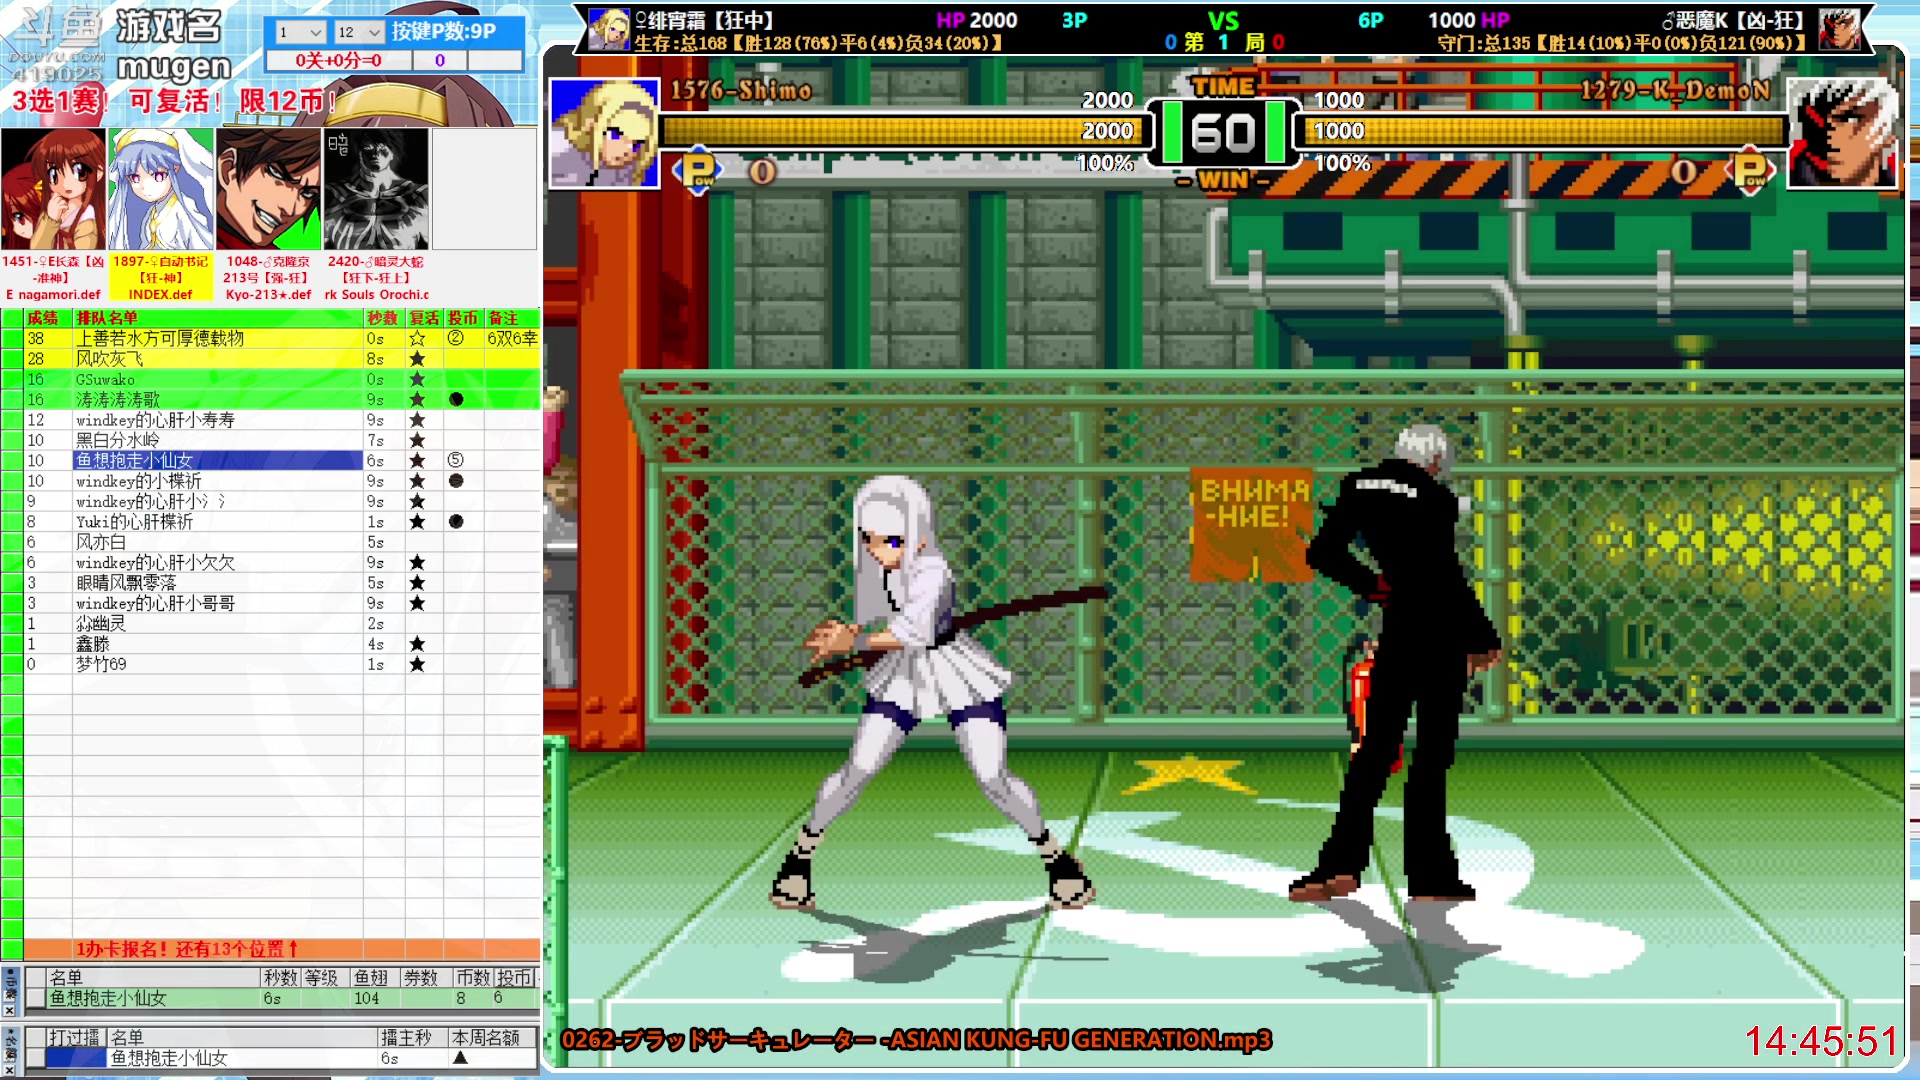Click the outline star in 上善若水方可厚德载物 row
The height and width of the screenshot is (1080, 1920).
pos(417,338)
